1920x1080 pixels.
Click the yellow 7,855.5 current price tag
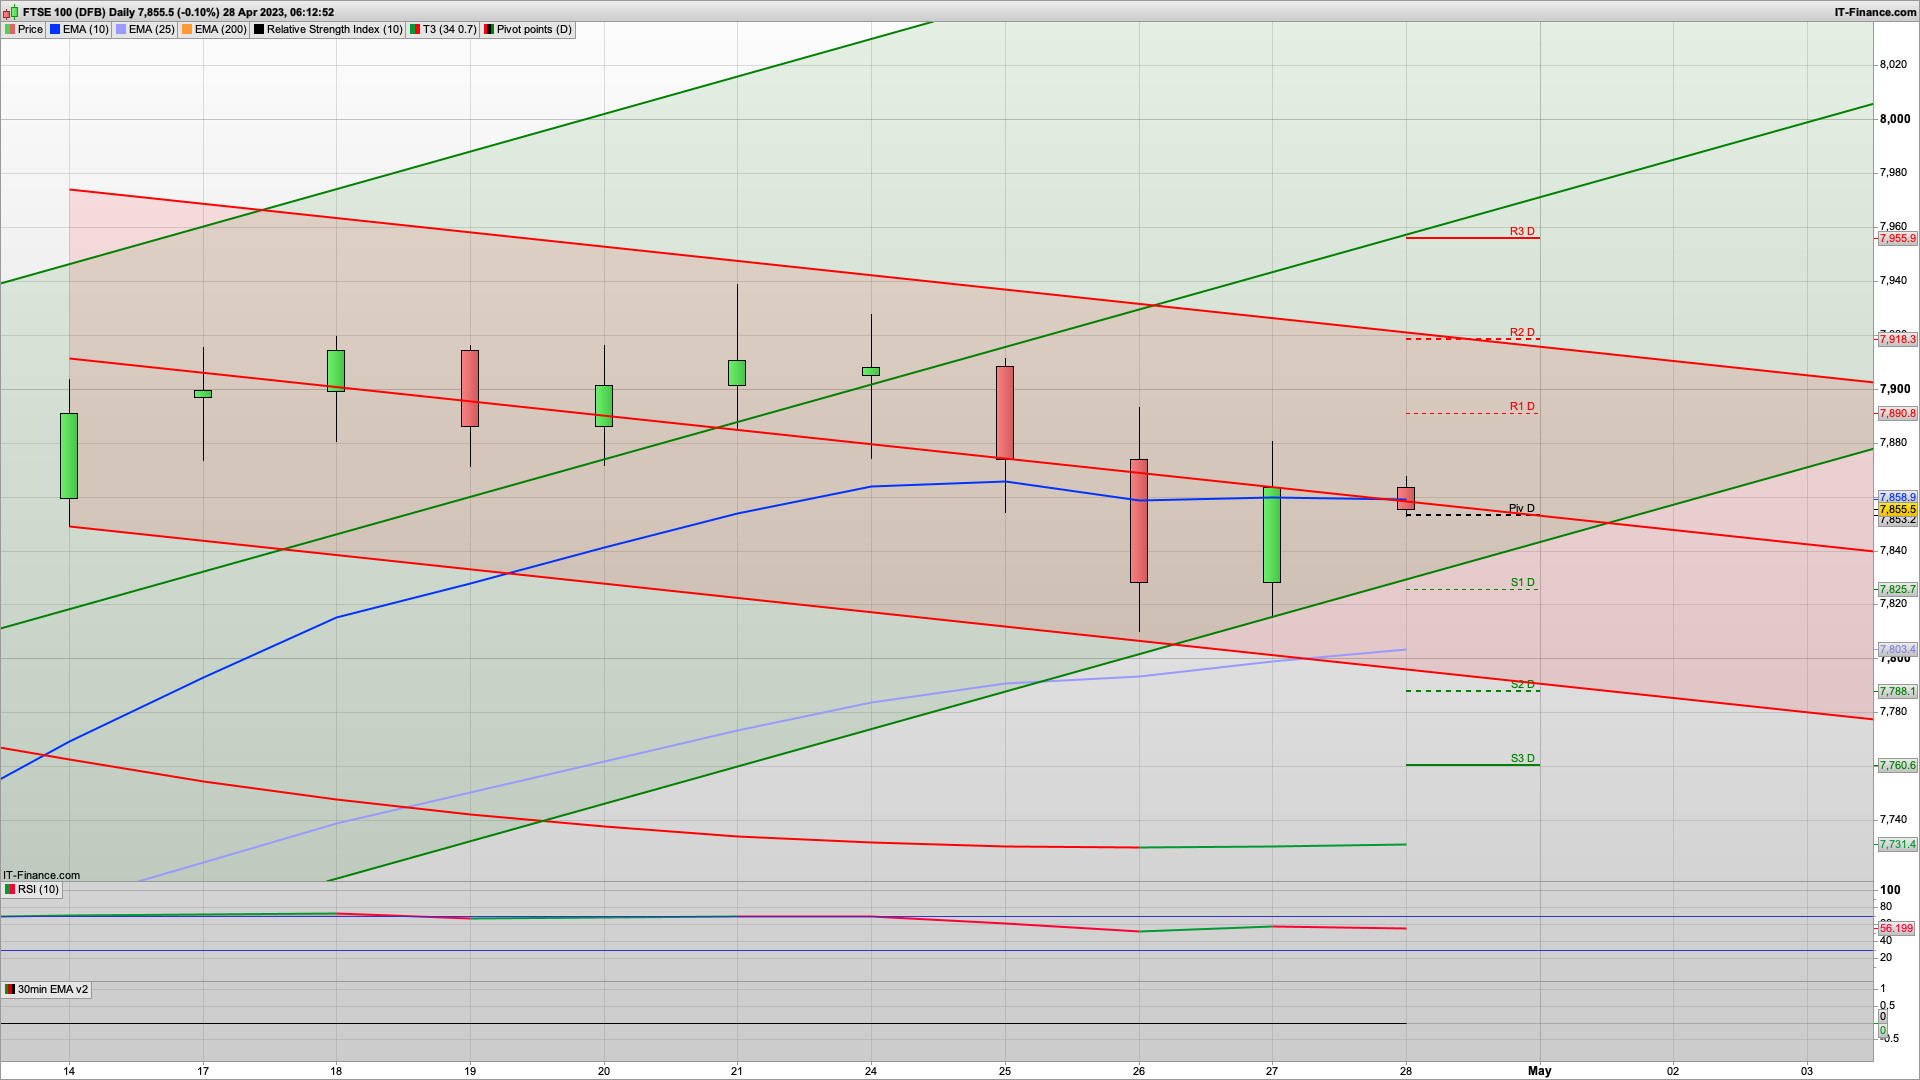coord(1897,509)
